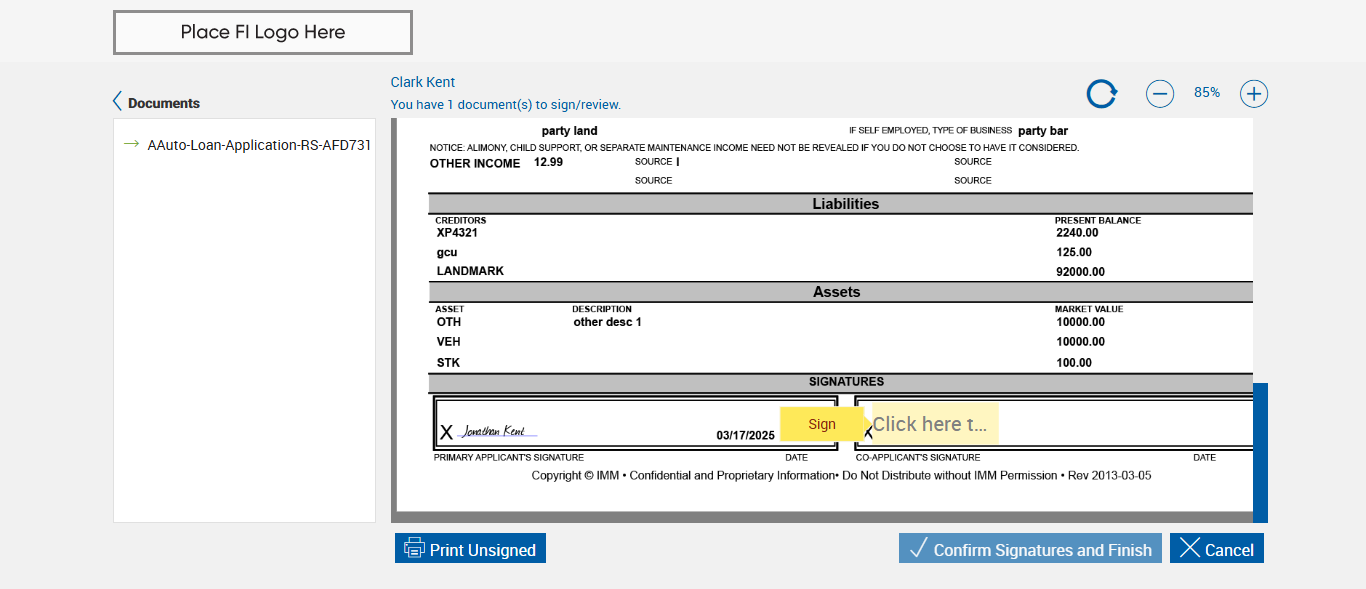Click the PRIMARY APPLICANT'S SIGNATURE label
Viewport: 1366px width, 589px height.
pyautogui.click(x=508, y=458)
